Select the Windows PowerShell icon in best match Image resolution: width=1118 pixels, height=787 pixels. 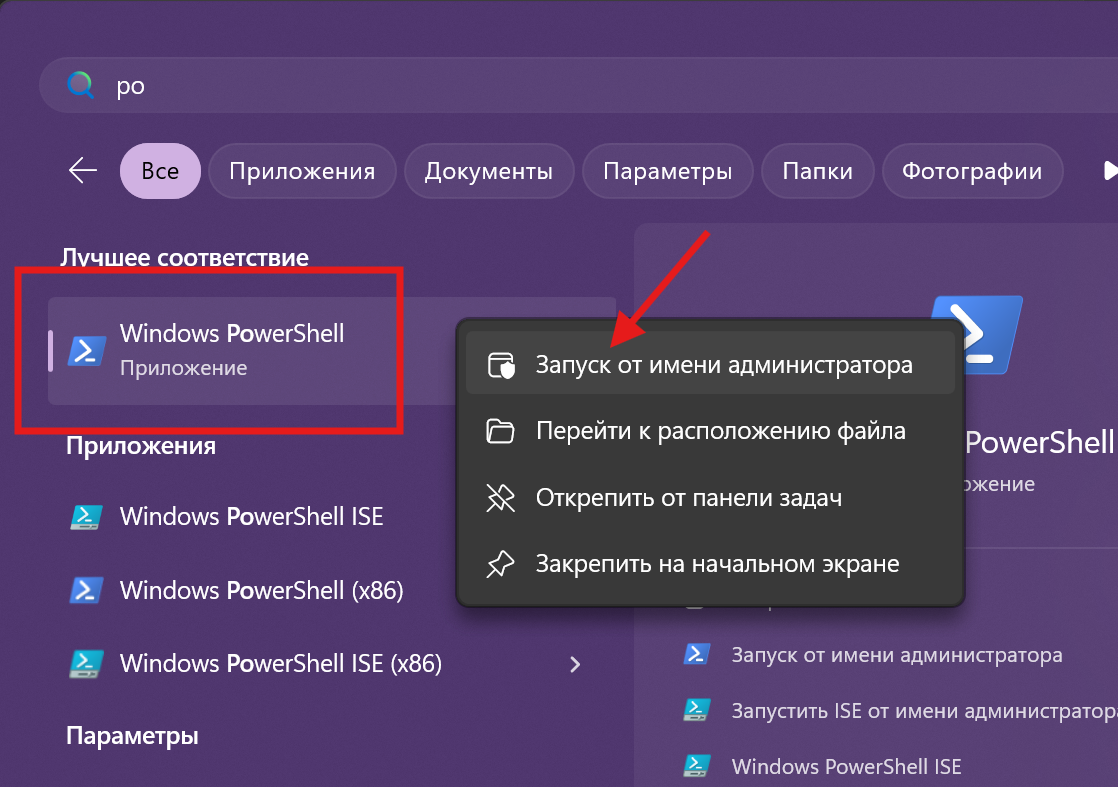(x=86, y=351)
